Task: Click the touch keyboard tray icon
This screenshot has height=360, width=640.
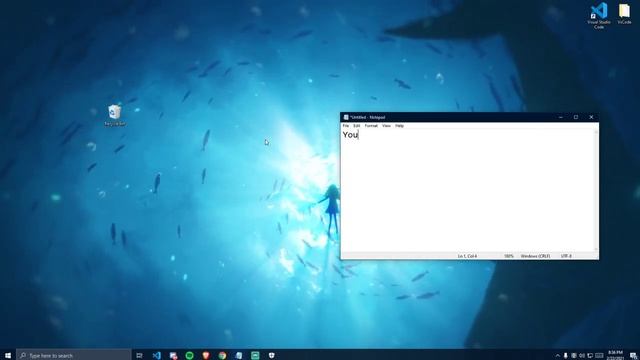Action: pos(599,356)
